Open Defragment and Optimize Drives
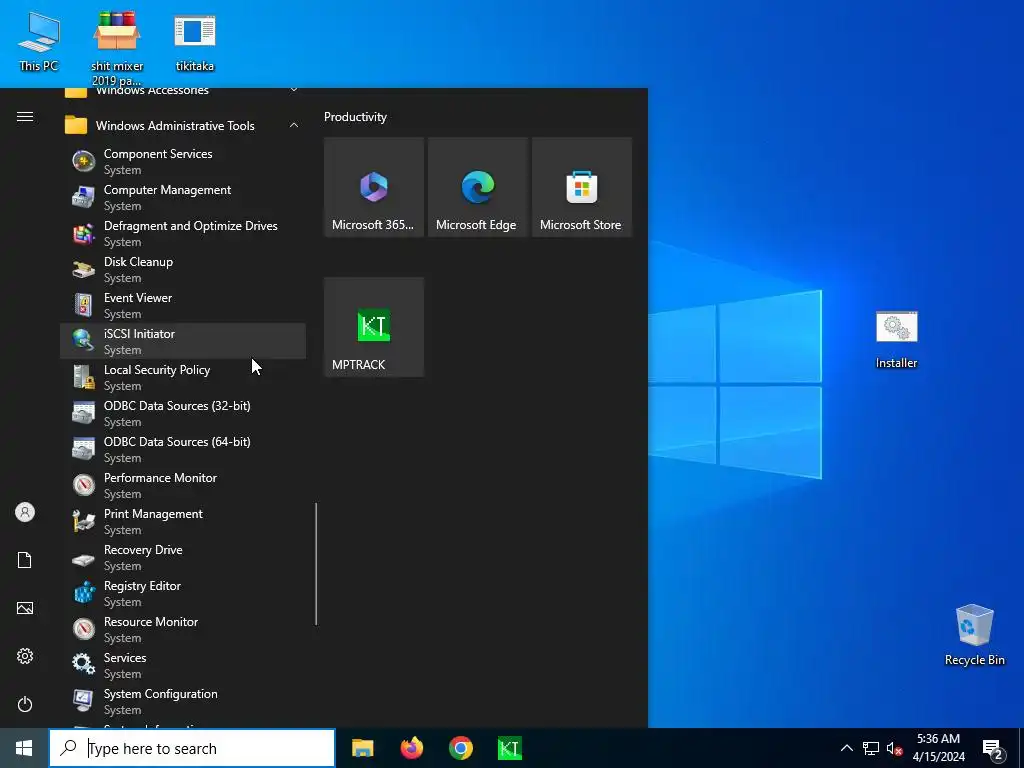Image resolution: width=1024 pixels, height=768 pixels. [x=183, y=233]
